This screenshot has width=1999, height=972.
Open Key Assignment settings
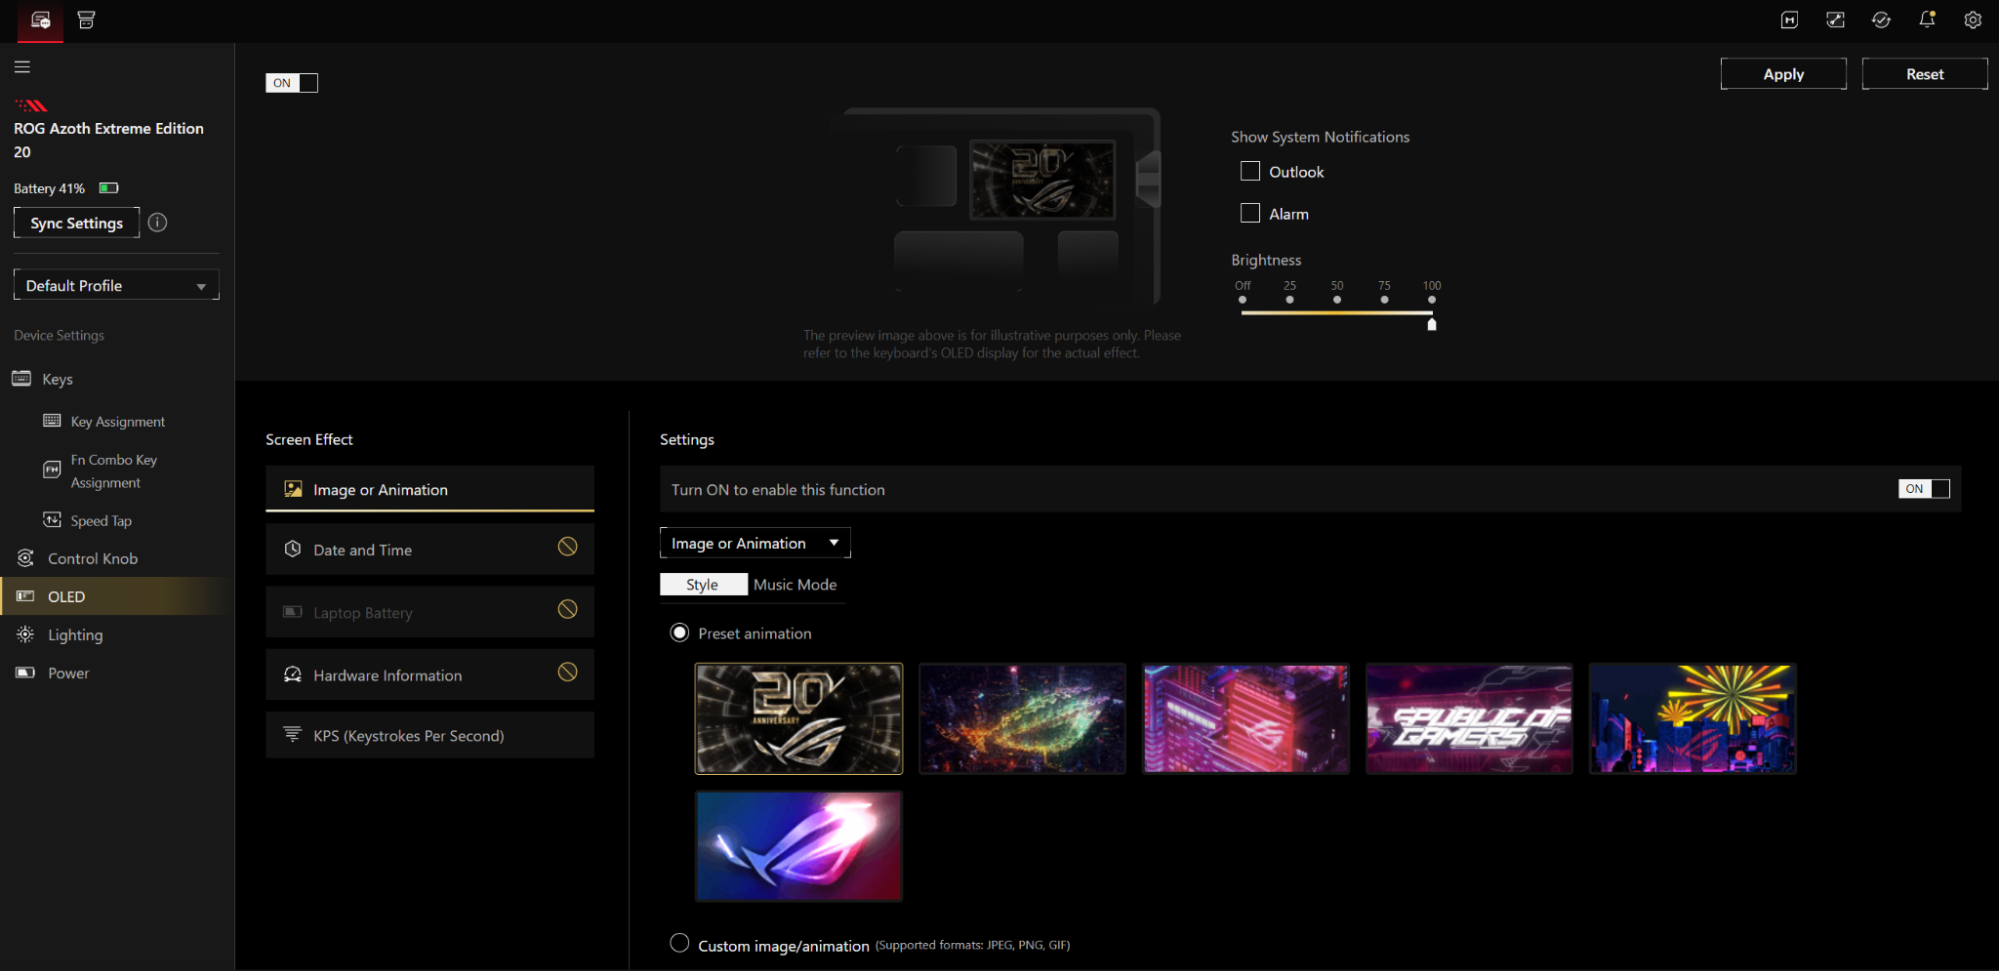click(x=117, y=421)
